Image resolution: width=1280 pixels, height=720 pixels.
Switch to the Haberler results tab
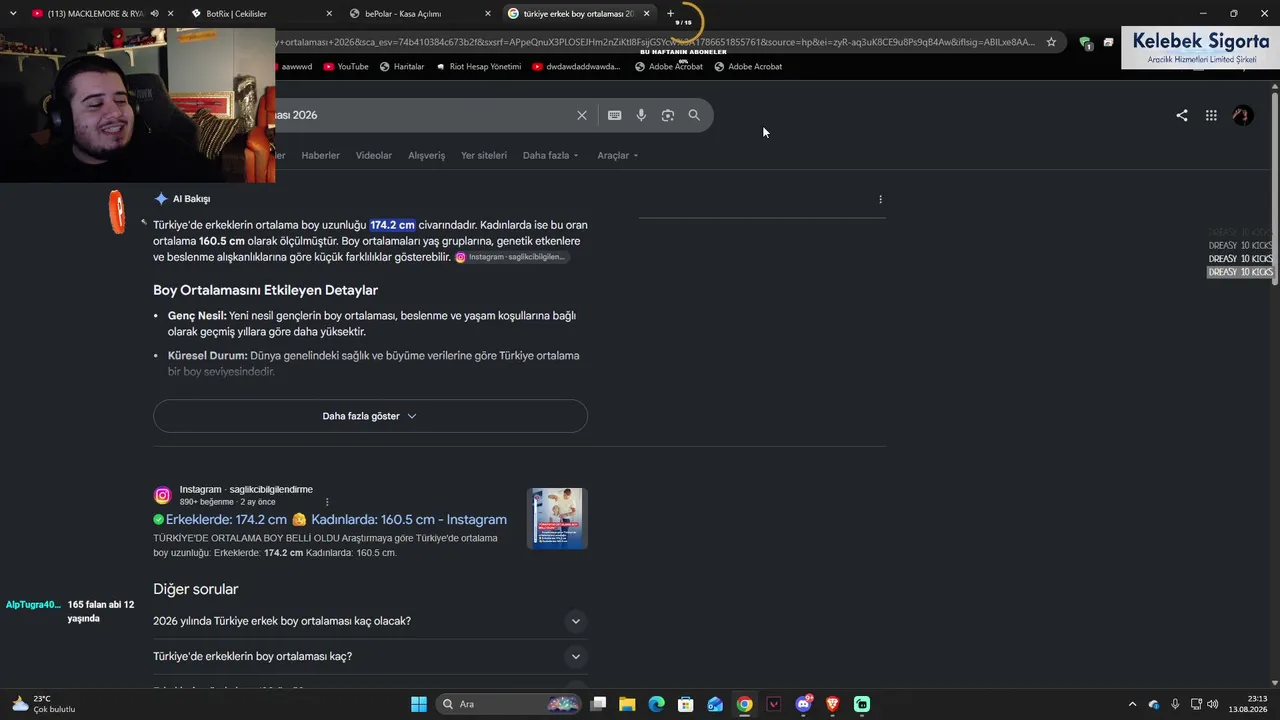point(321,156)
